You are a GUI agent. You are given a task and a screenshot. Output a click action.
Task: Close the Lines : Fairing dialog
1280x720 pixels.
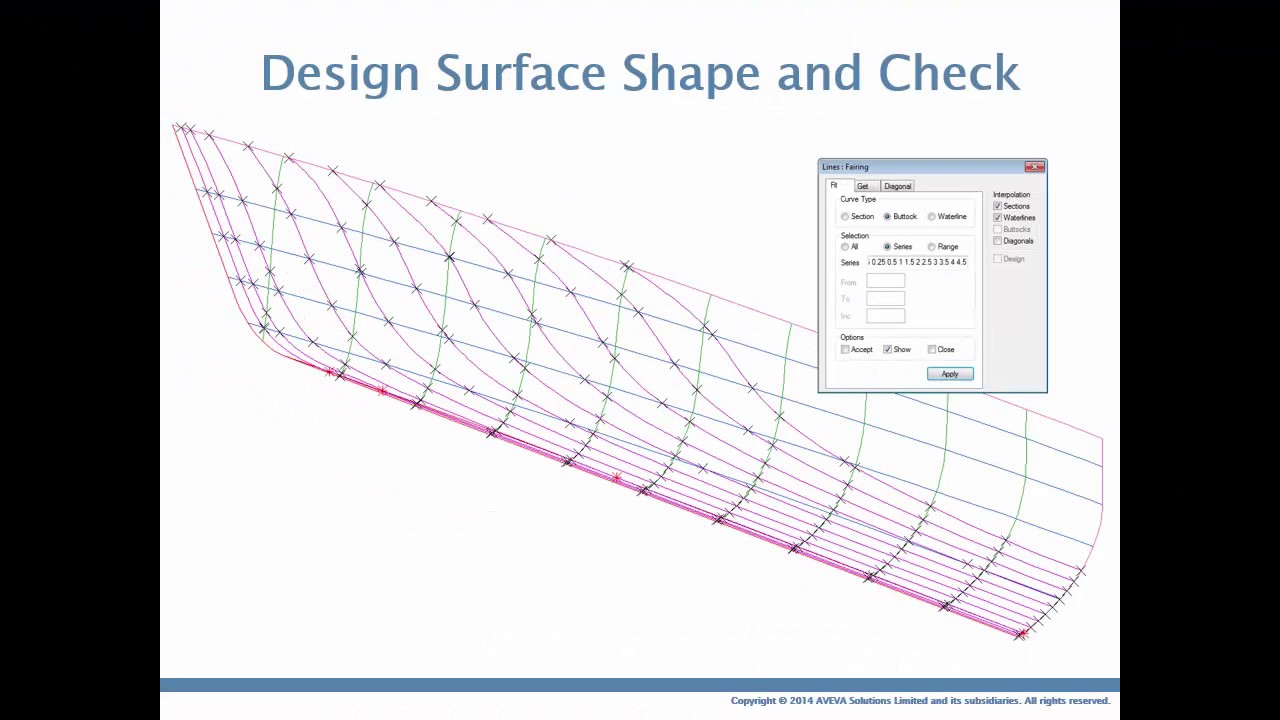(1035, 167)
